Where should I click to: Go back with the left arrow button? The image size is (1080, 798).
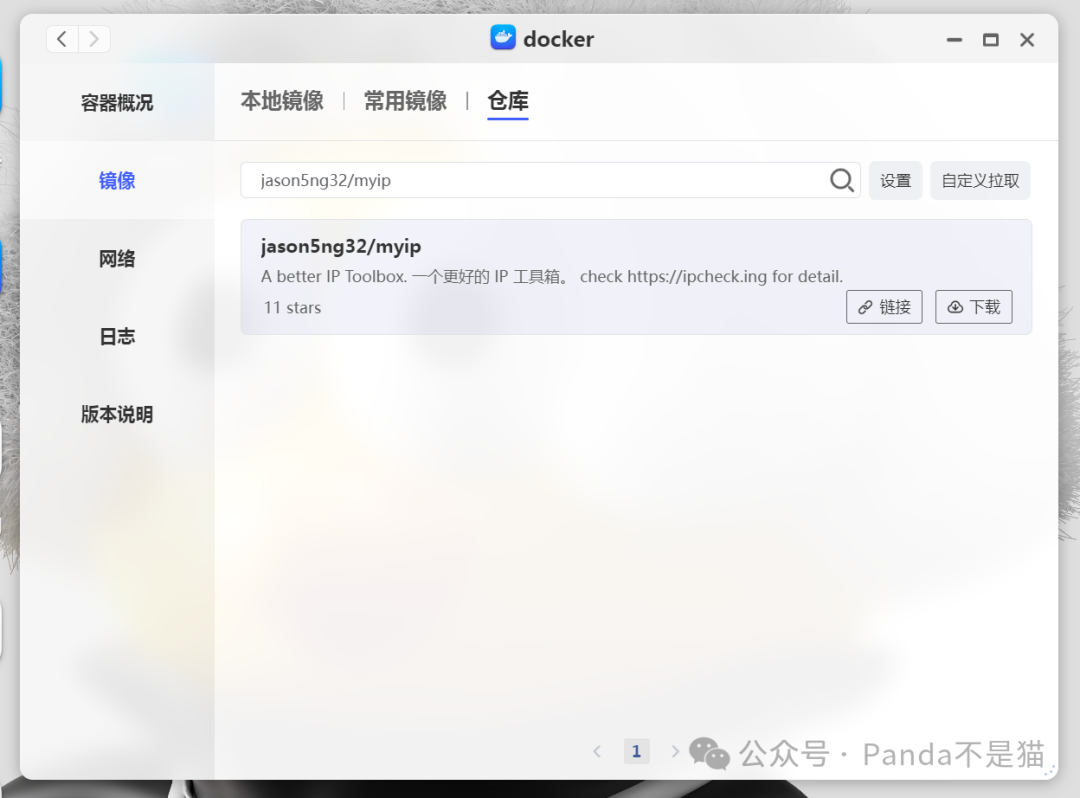click(x=62, y=39)
